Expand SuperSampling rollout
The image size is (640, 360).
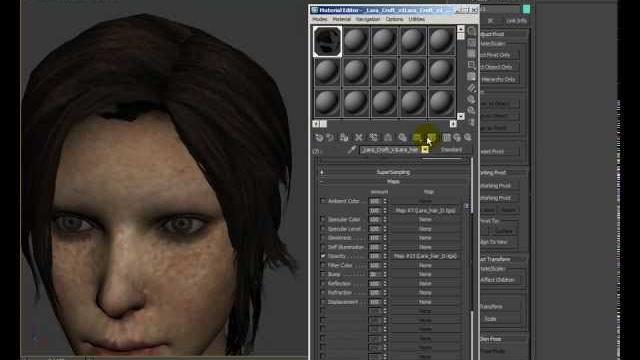[x=393, y=172]
